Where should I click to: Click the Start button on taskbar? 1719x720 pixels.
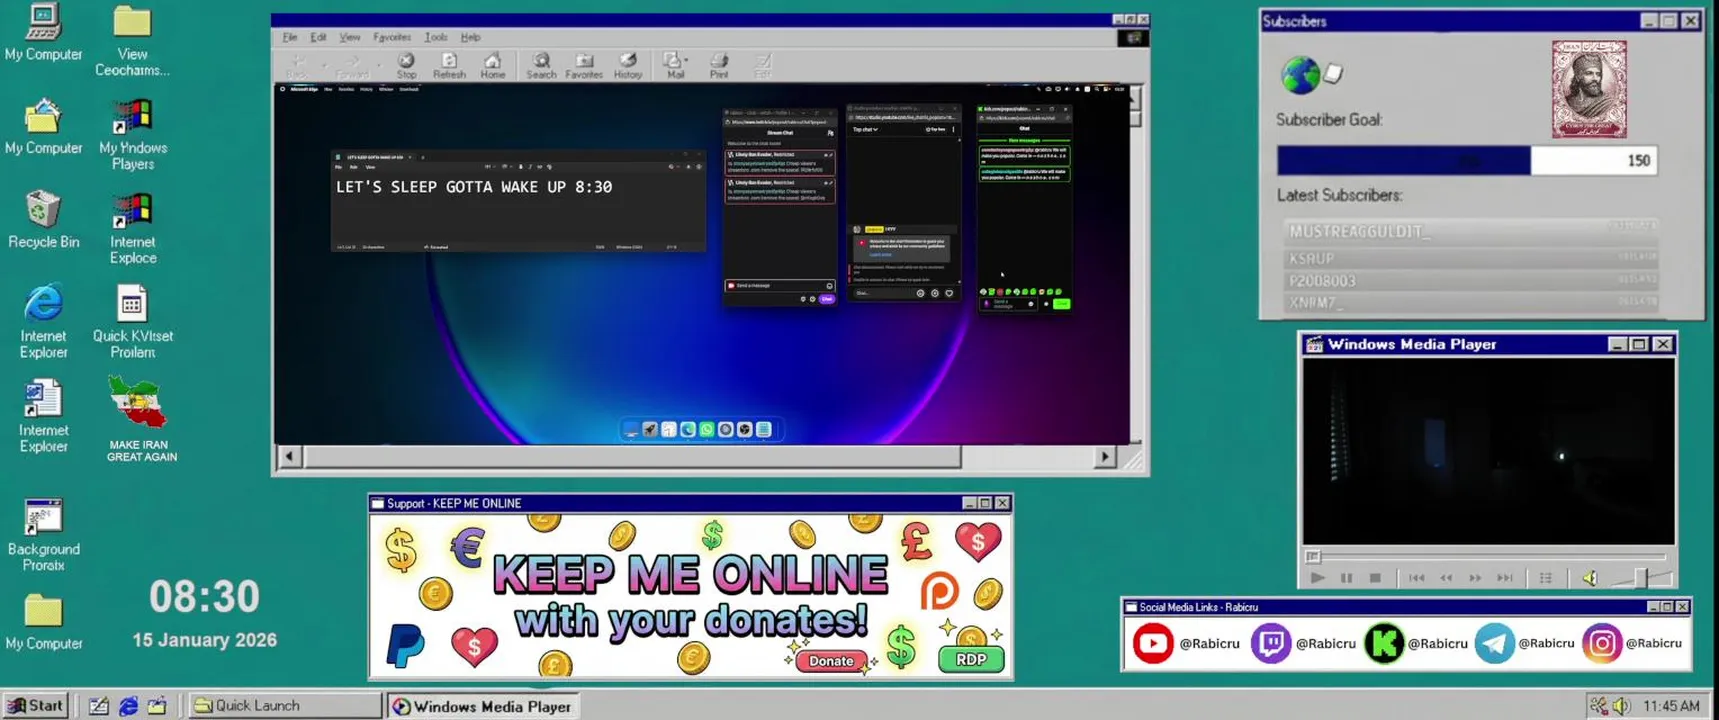[36, 705]
